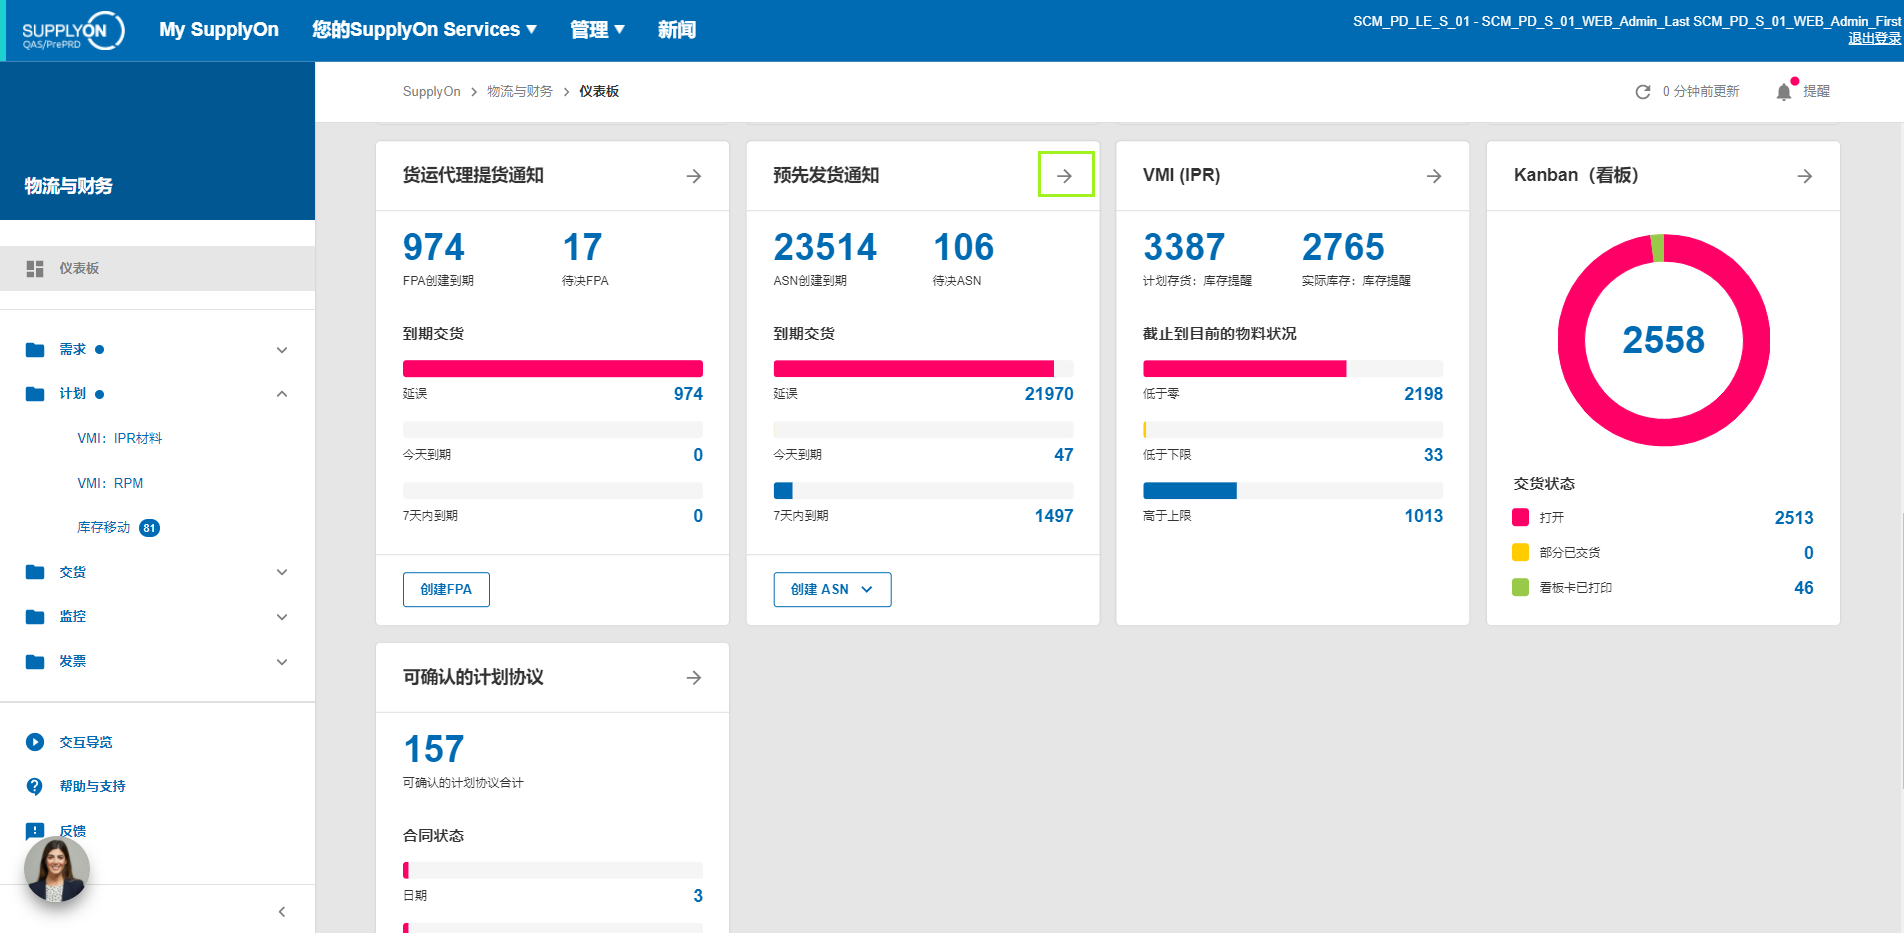Open the 帮助与支持 link
Viewport: 1904px width, 933px height.
(x=93, y=787)
